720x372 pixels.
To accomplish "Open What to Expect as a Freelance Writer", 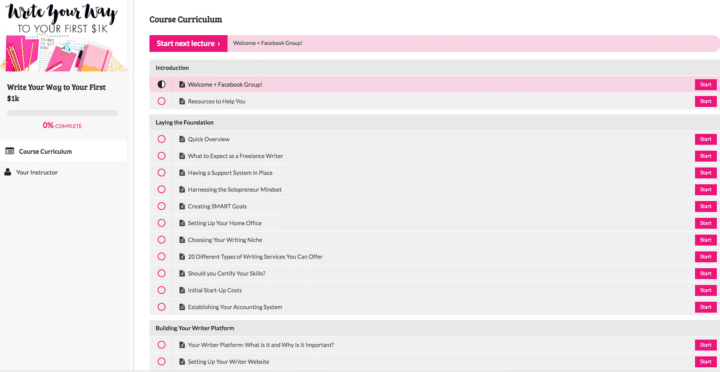I will [235, 156].
